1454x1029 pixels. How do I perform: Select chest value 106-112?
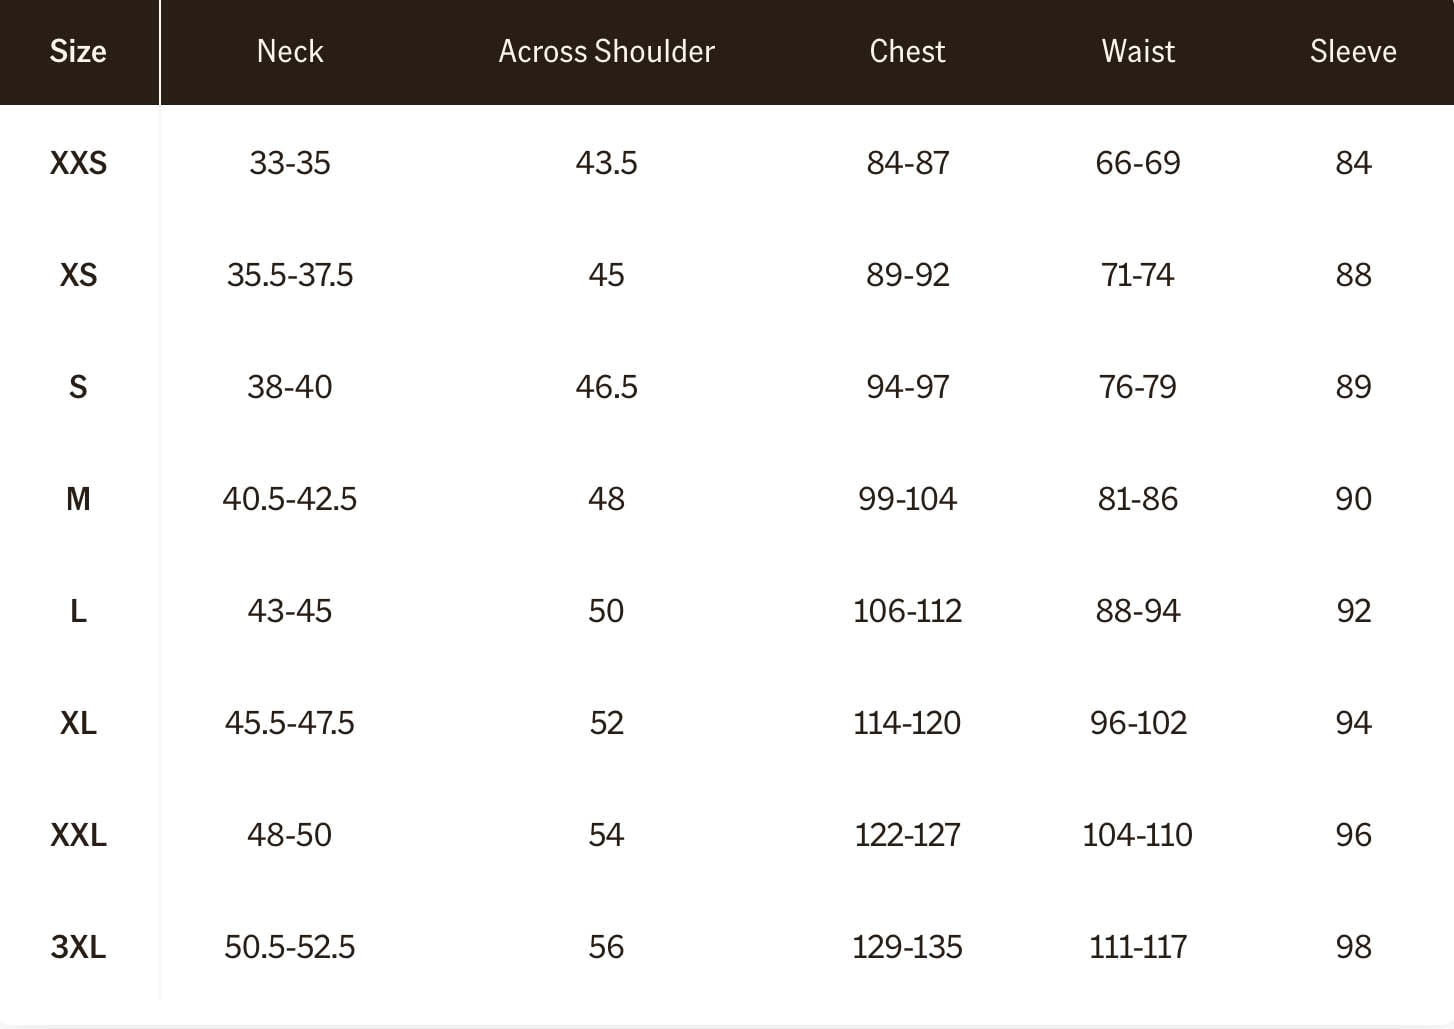point(907,611)
